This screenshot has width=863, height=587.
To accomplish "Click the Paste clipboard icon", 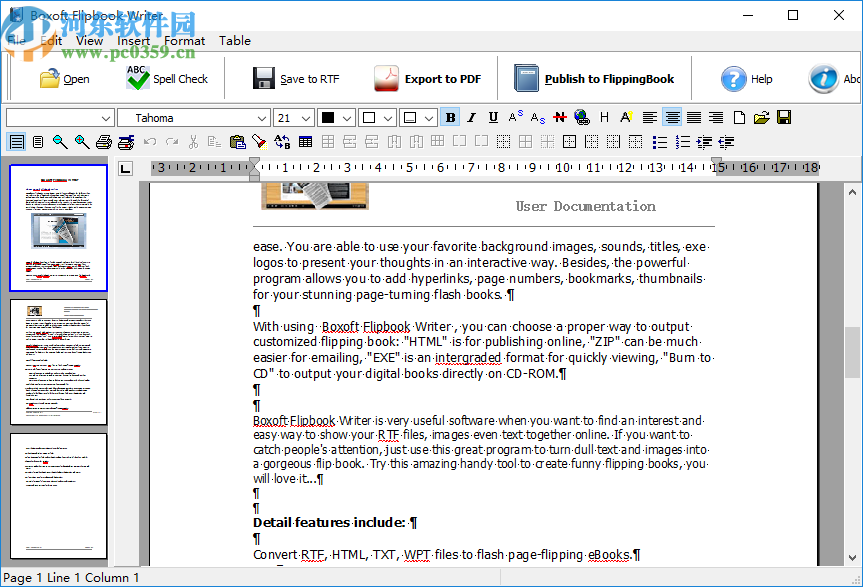I will [238, 141].
